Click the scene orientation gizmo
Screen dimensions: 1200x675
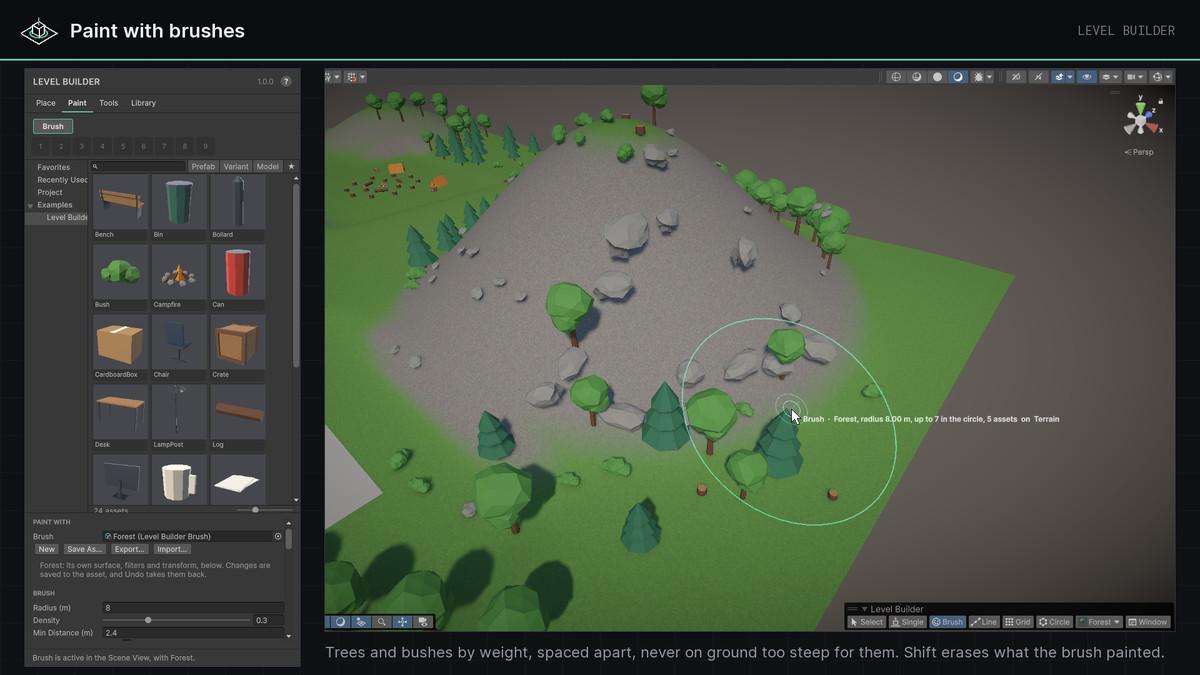point(1140,119)
